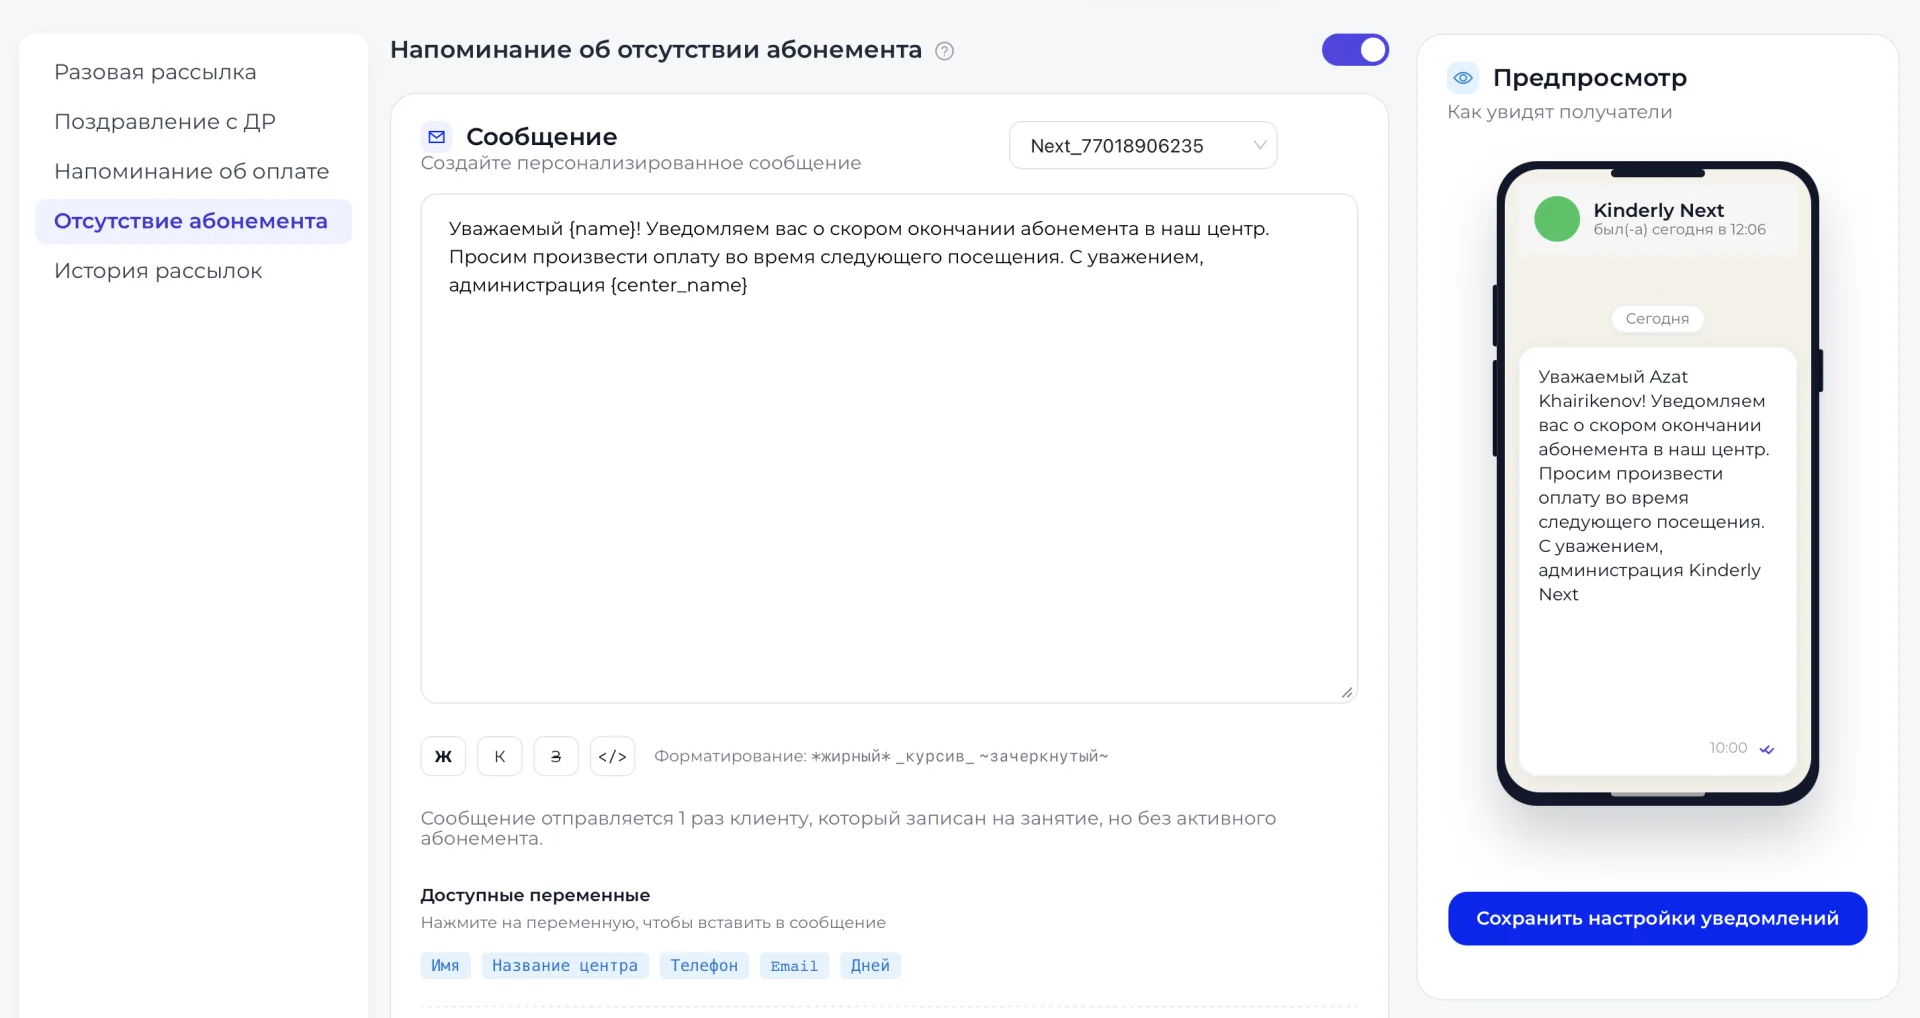Insert code formatting with </> button
The width and height of the screenshot is (1920, 1018).
pos(612,756)
